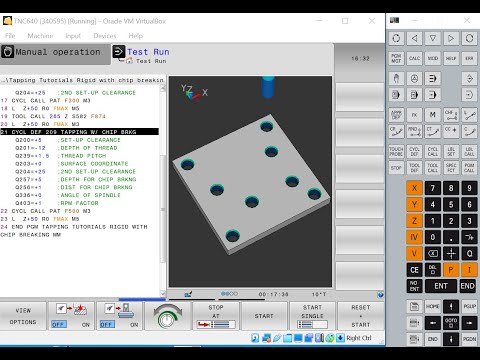Open the Machine menu
480x360 pixels.
point(40,36)
